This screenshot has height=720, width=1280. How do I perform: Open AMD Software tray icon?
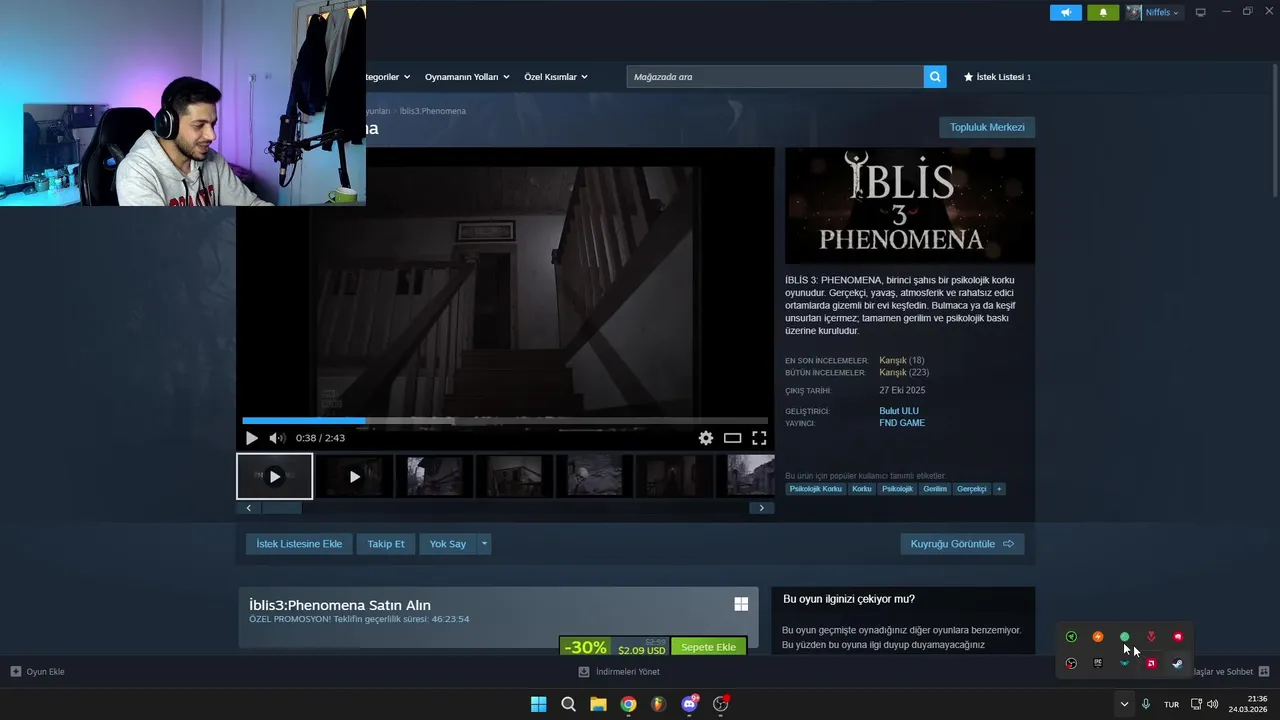pyautogui.click(x=1151, y=663)
